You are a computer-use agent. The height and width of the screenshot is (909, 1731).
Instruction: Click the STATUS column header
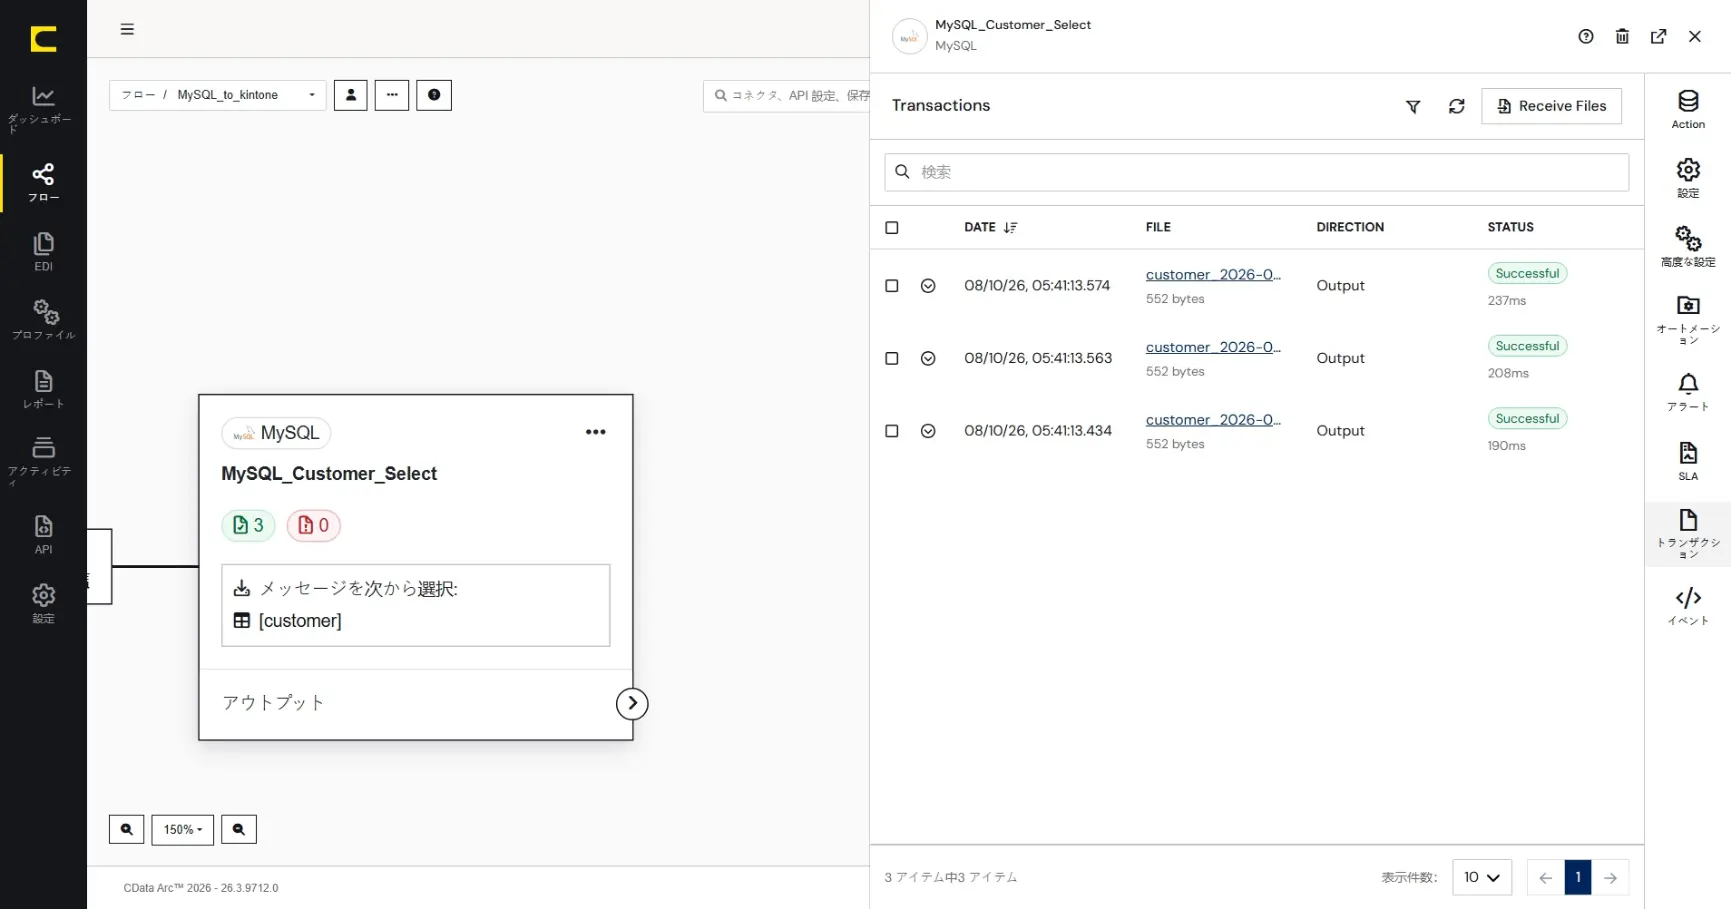[1510, 227]
